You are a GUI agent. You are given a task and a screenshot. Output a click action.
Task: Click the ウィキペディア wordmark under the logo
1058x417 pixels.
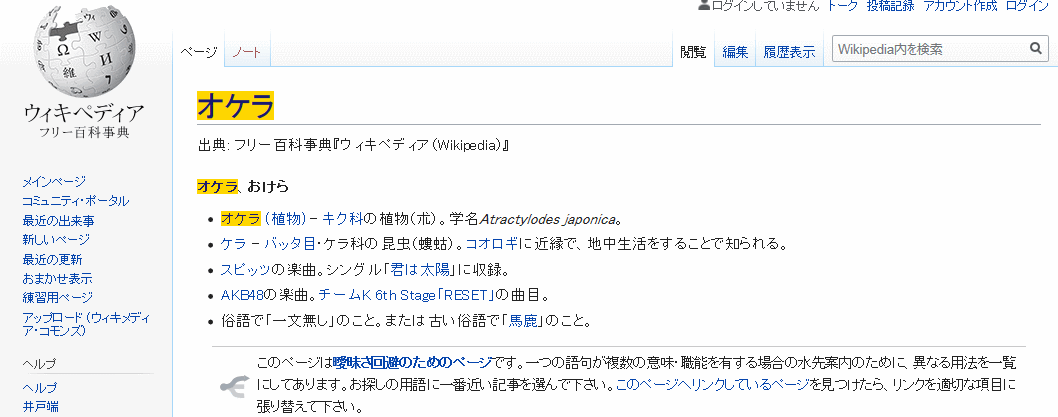point(84,113)
